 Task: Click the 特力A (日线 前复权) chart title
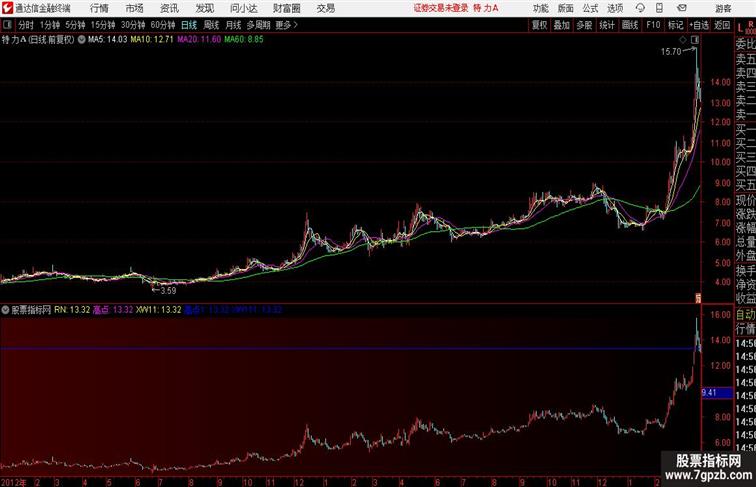pyautogui.click(x=38, y=40)
